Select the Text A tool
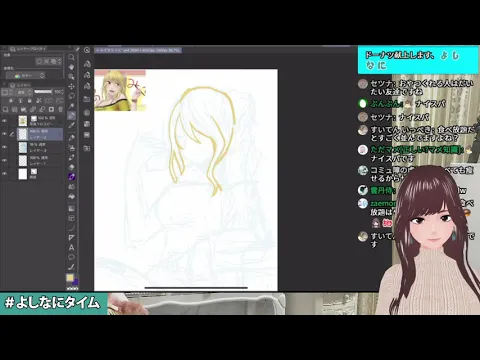 (71, 248)
